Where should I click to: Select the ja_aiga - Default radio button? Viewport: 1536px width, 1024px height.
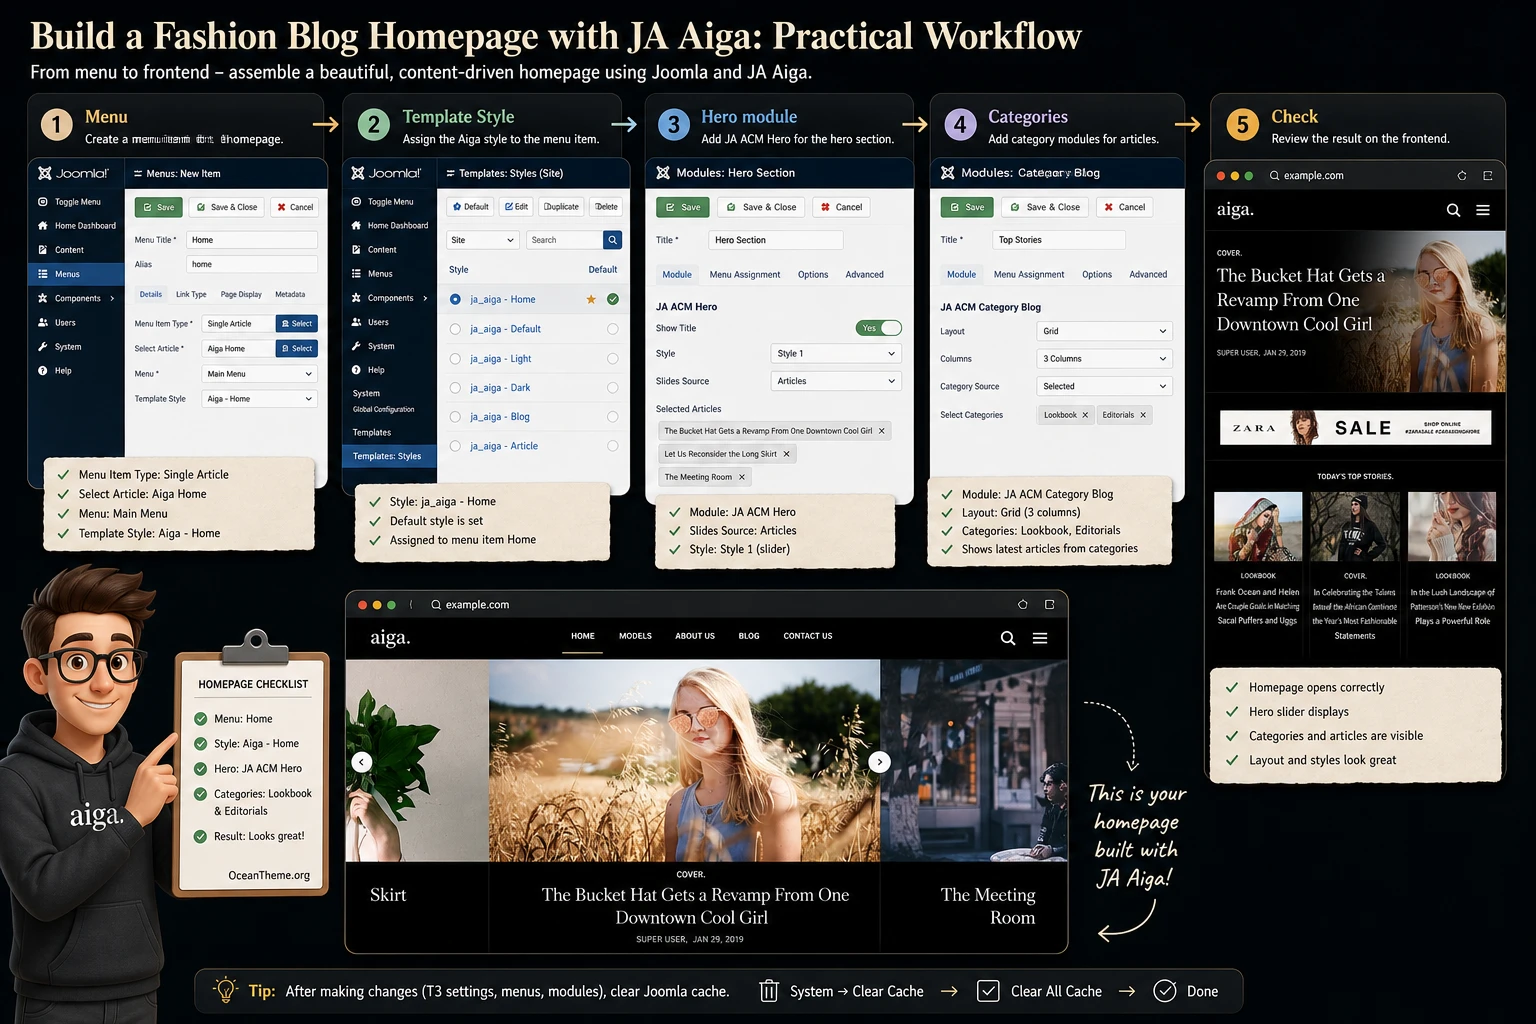click(x=455, y=329)
